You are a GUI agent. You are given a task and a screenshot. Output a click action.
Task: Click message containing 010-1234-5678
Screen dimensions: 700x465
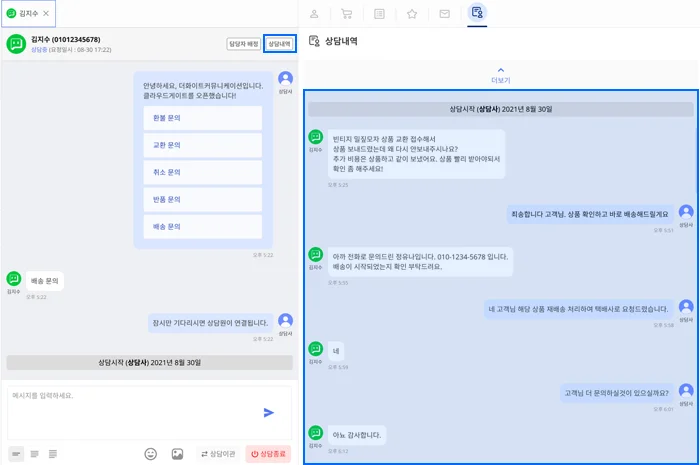click(x=420, y=262)
